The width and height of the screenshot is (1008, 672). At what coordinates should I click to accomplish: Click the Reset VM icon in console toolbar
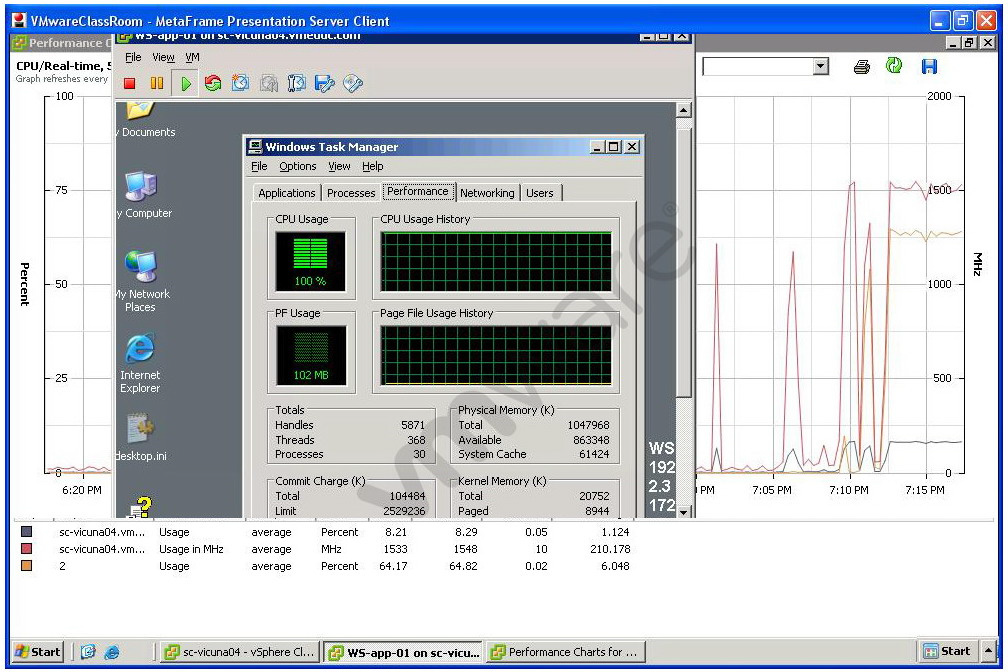tap(213, 84)
